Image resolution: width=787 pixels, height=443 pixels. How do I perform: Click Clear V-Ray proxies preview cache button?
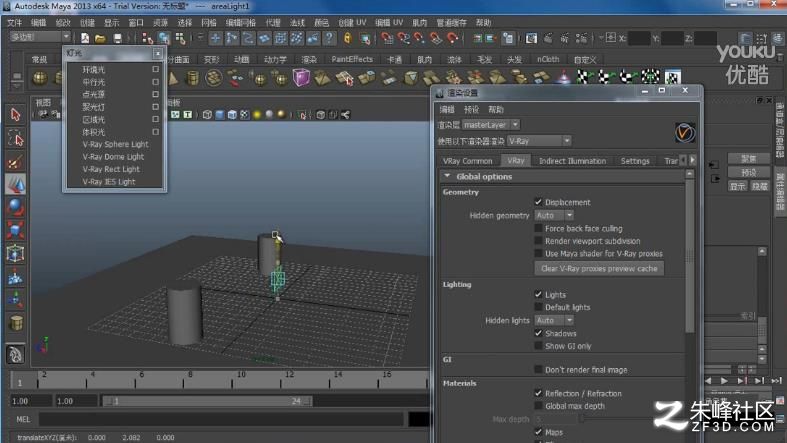coord(599,268)
